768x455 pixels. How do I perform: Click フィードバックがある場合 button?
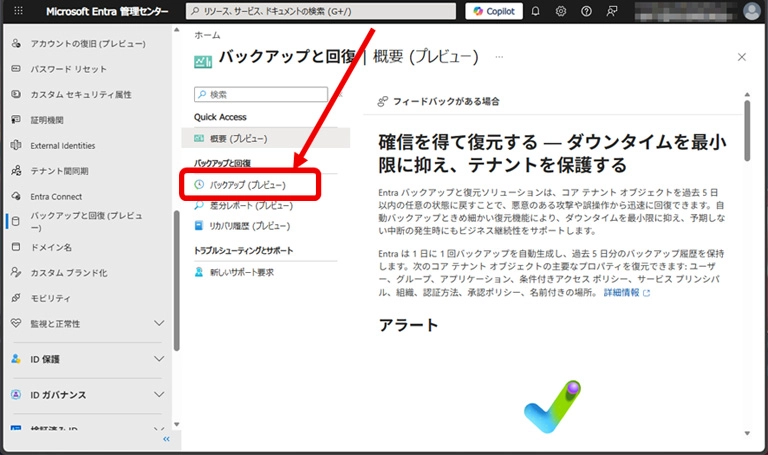438,101
